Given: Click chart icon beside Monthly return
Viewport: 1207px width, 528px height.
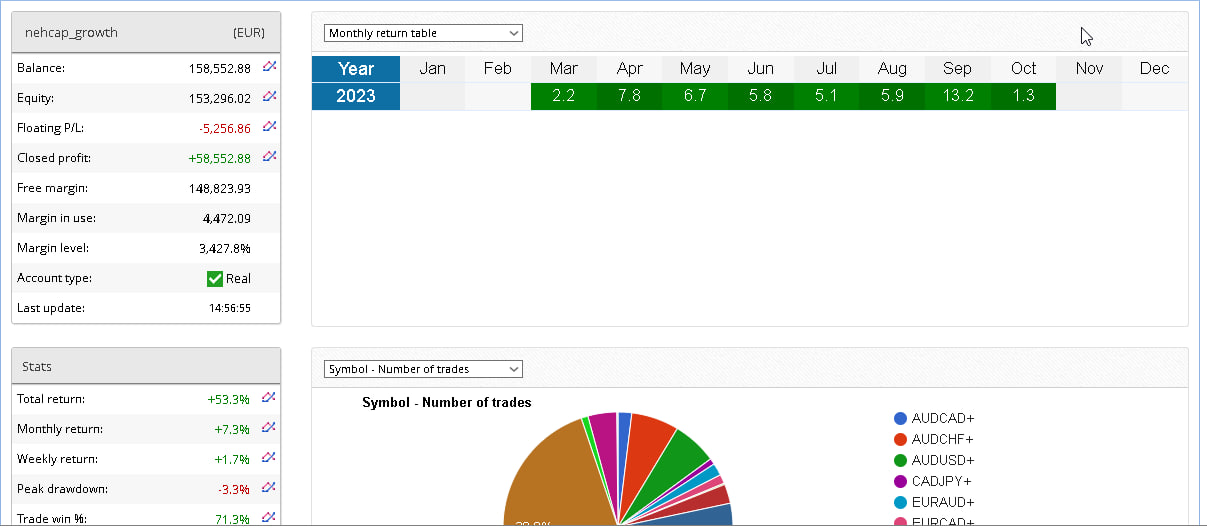Looking at the screenshot, I should pos(268,428).
